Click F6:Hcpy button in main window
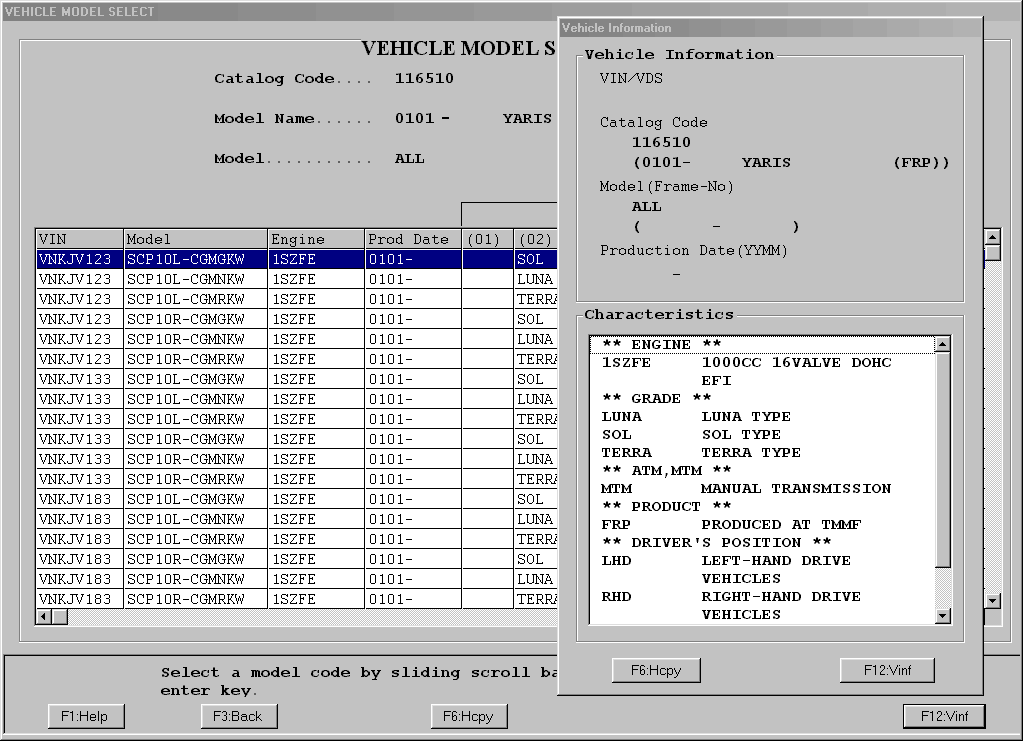The width and height of the screenshot is (1023, 741). [x=469, y=716]
